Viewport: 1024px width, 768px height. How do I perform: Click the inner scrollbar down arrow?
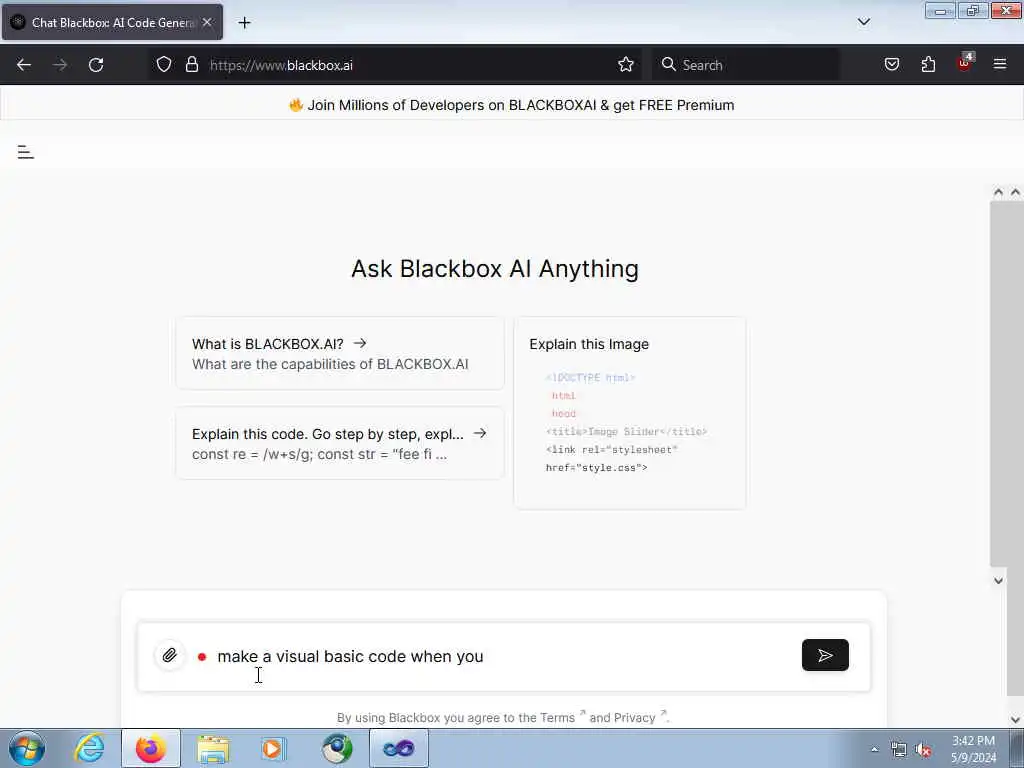tap(998, 581)
